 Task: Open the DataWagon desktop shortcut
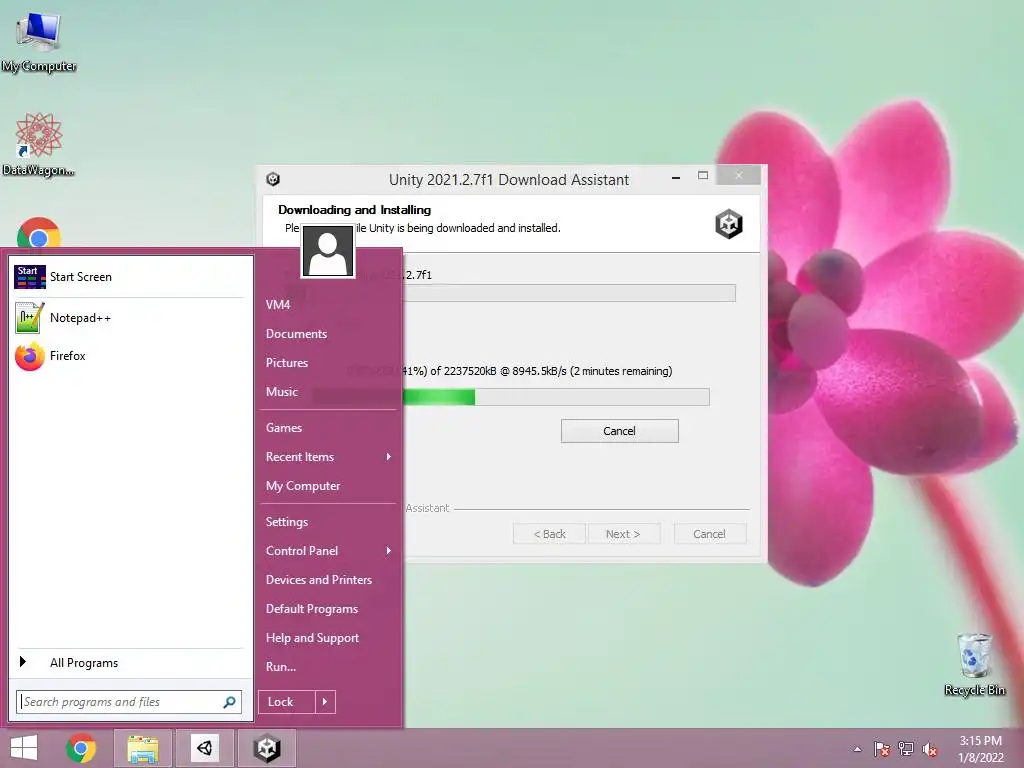(x=38, y=144)
